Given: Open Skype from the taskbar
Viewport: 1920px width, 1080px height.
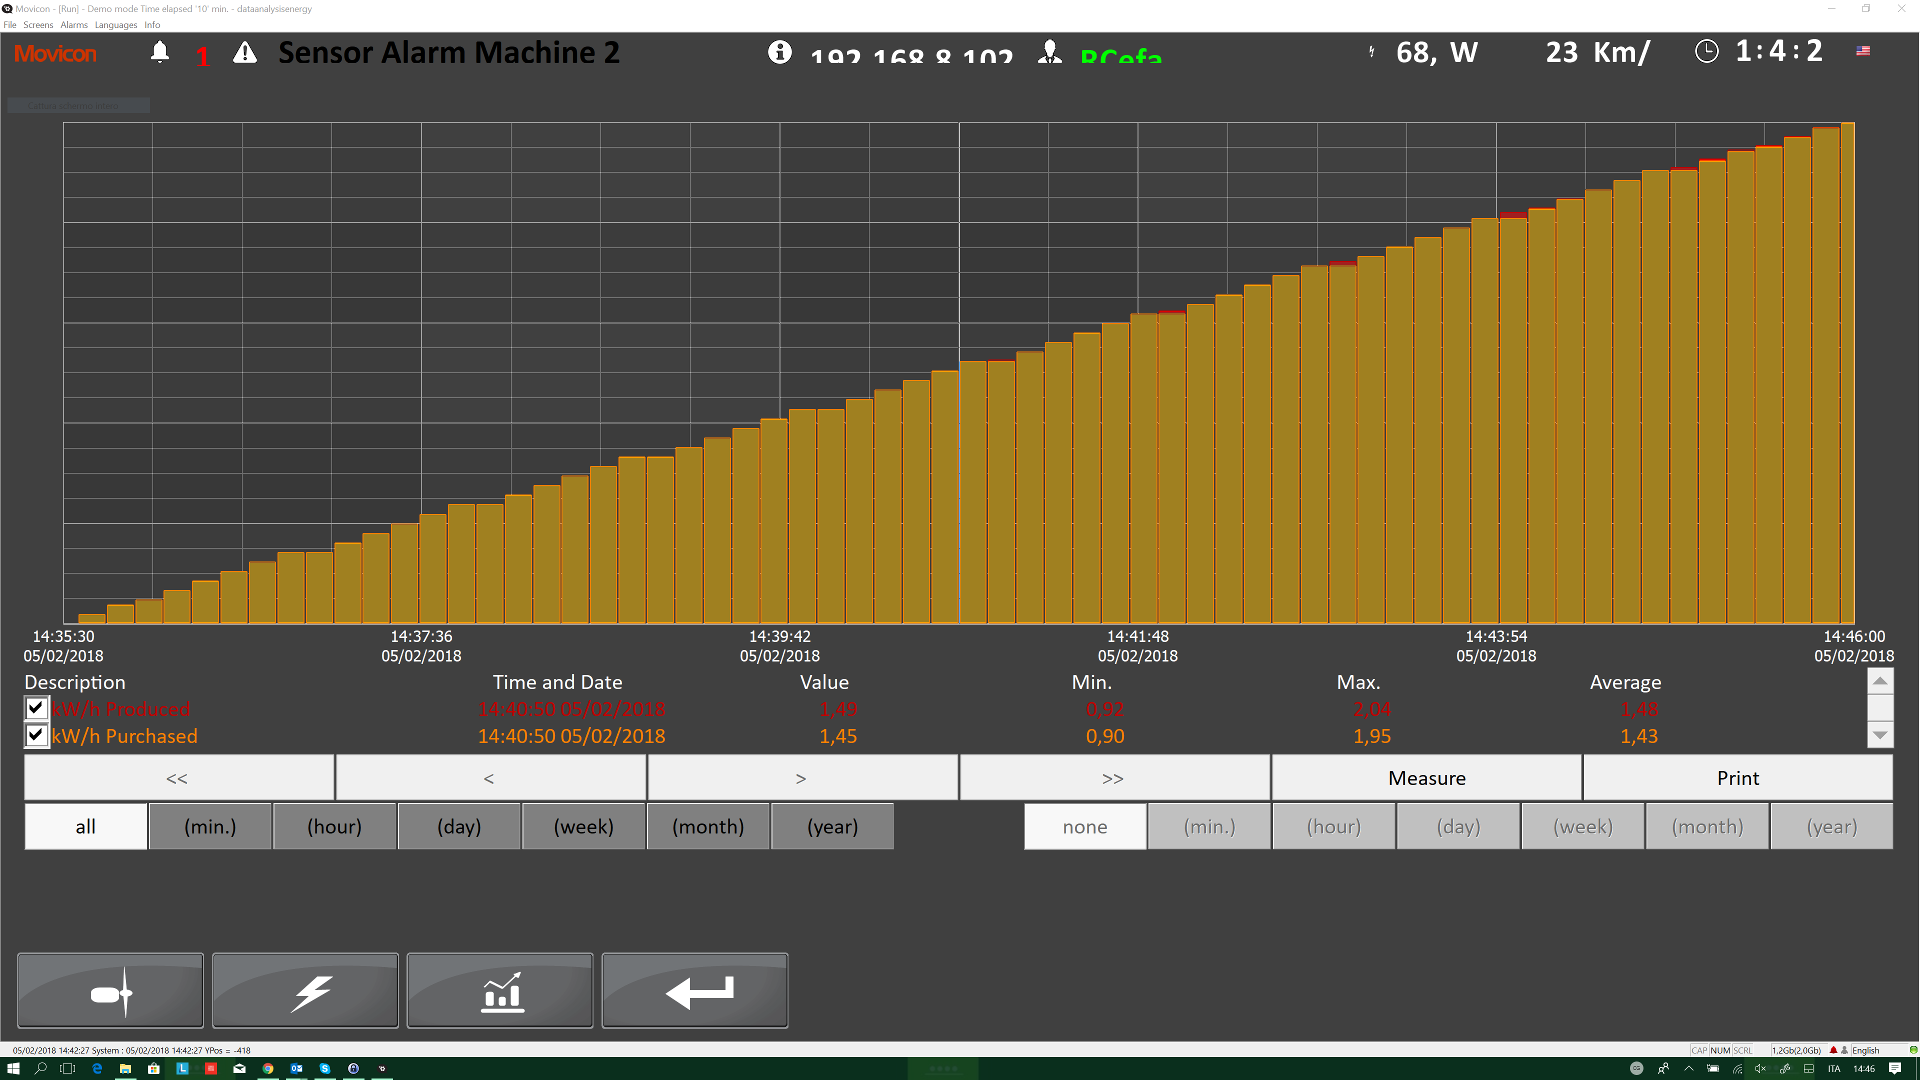Looking at the screenshot, I should tap(325, 1068).
